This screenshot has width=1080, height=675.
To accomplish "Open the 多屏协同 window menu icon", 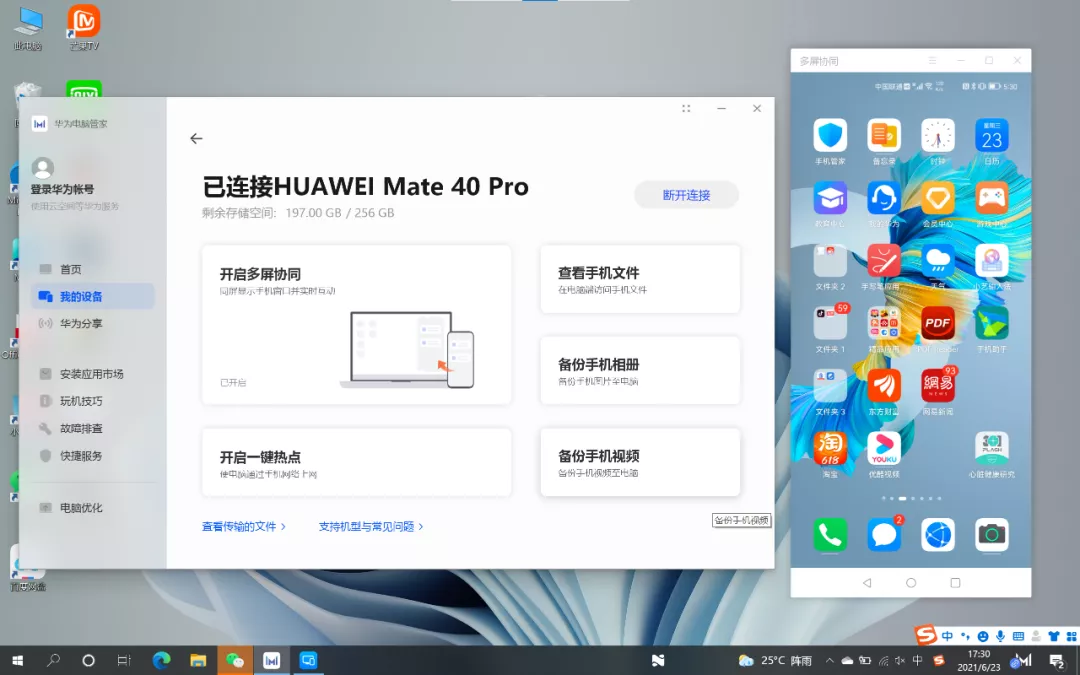I will coord(932,61).
